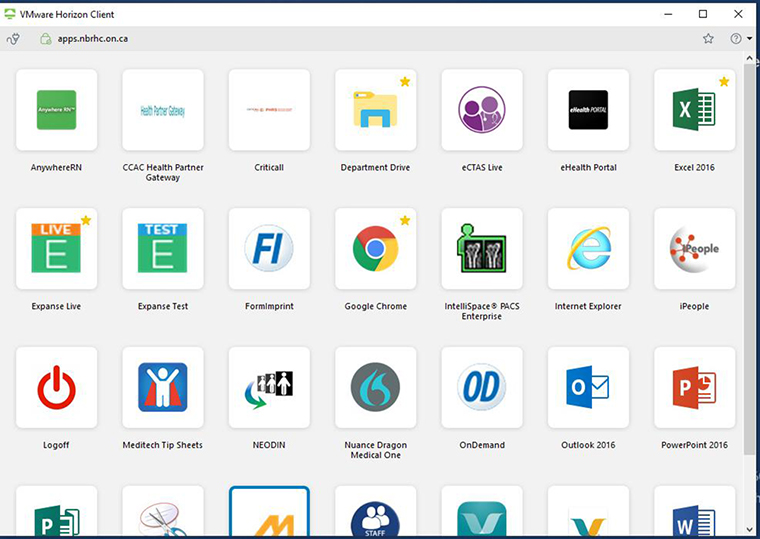
Task: Click the scrollbar up arrow
Action: [749, 59]
